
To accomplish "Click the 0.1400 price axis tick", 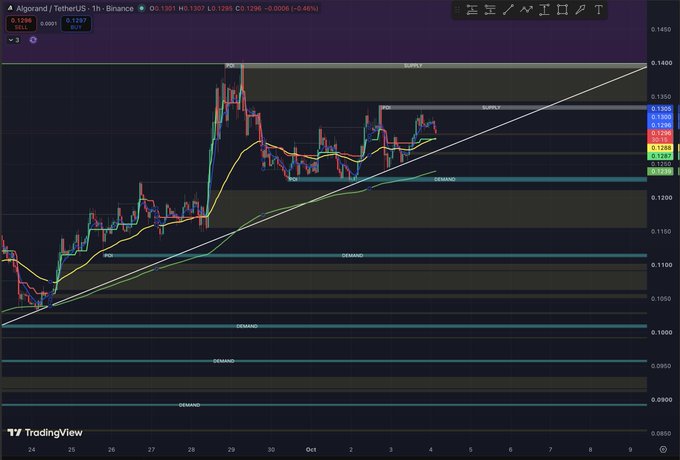I will pos(661,63).
